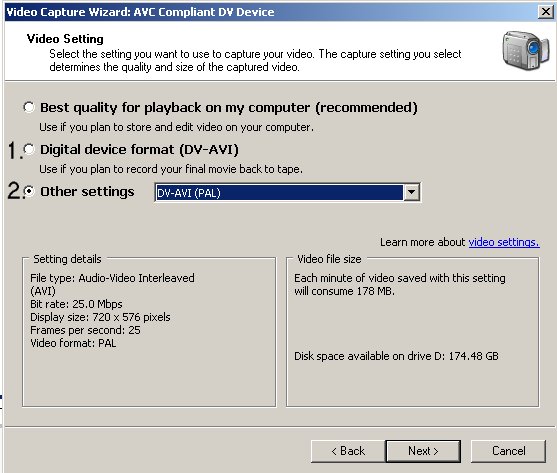The height and width of the screenshot is (473, 557).
Task: Select the Other settings radio button
Action: (29, 191)
